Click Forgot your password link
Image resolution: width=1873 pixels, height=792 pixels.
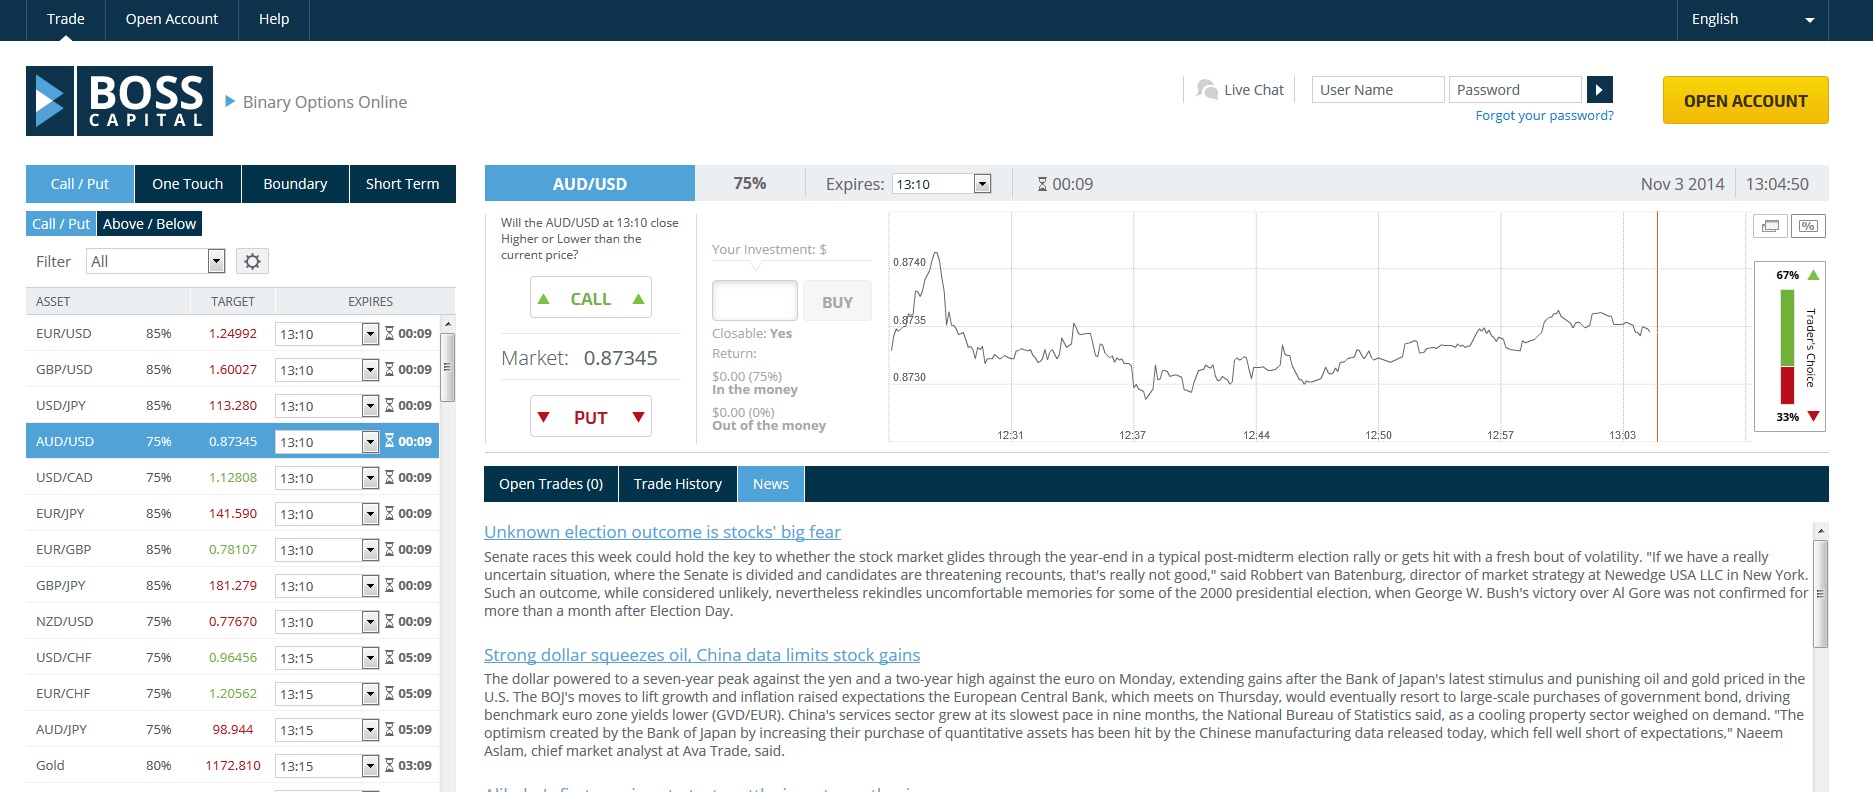click(x=1544, y=115)
